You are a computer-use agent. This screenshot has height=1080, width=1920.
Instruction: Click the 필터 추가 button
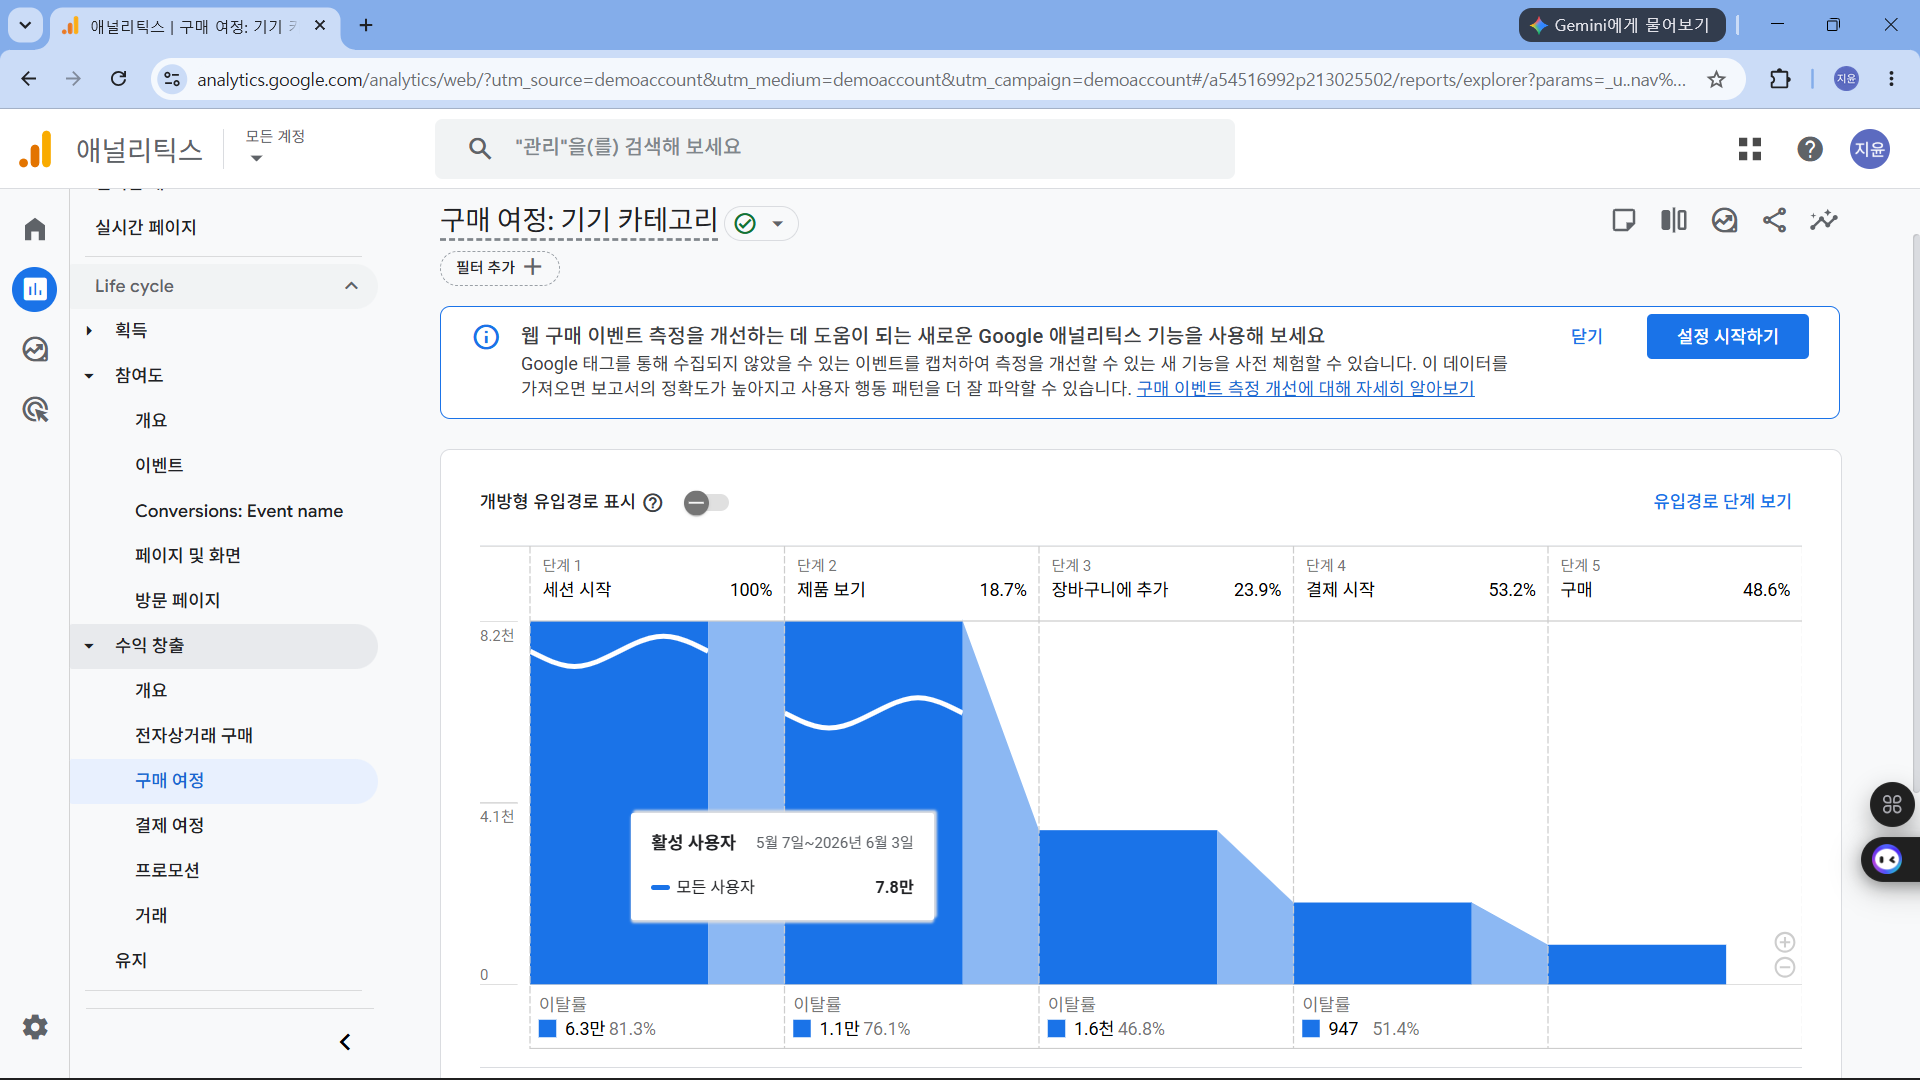point(499,267)
